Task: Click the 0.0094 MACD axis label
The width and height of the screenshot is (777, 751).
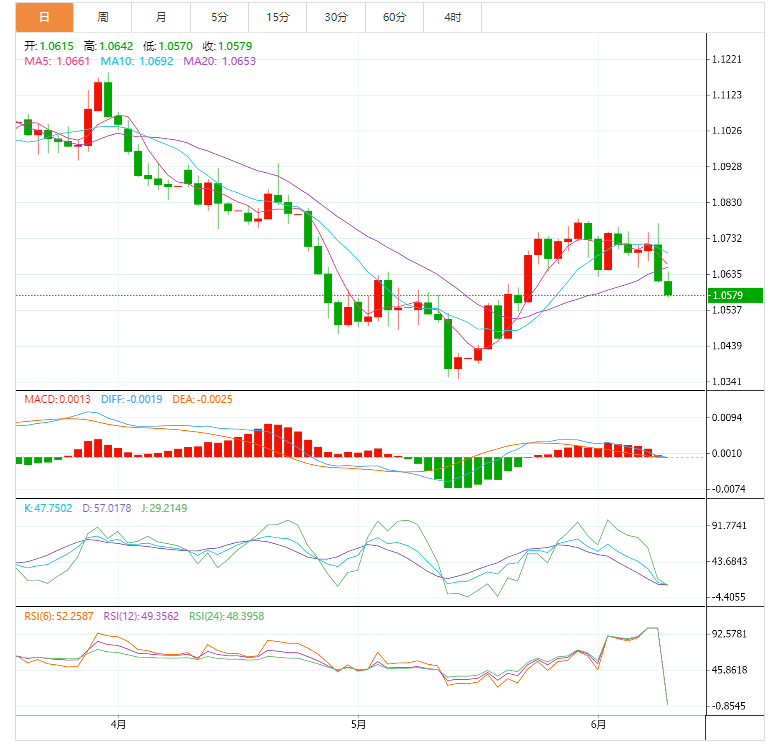Action: coord(727,418)
